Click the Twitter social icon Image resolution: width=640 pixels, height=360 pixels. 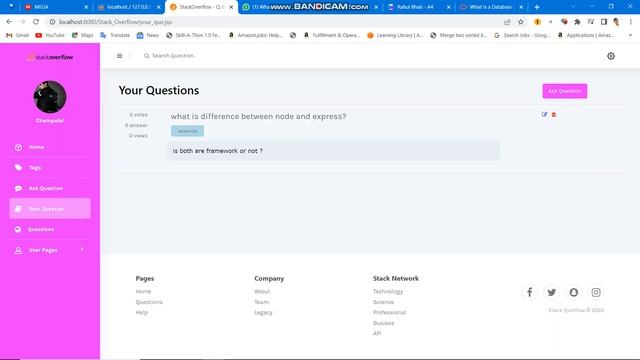click(551, 292)
